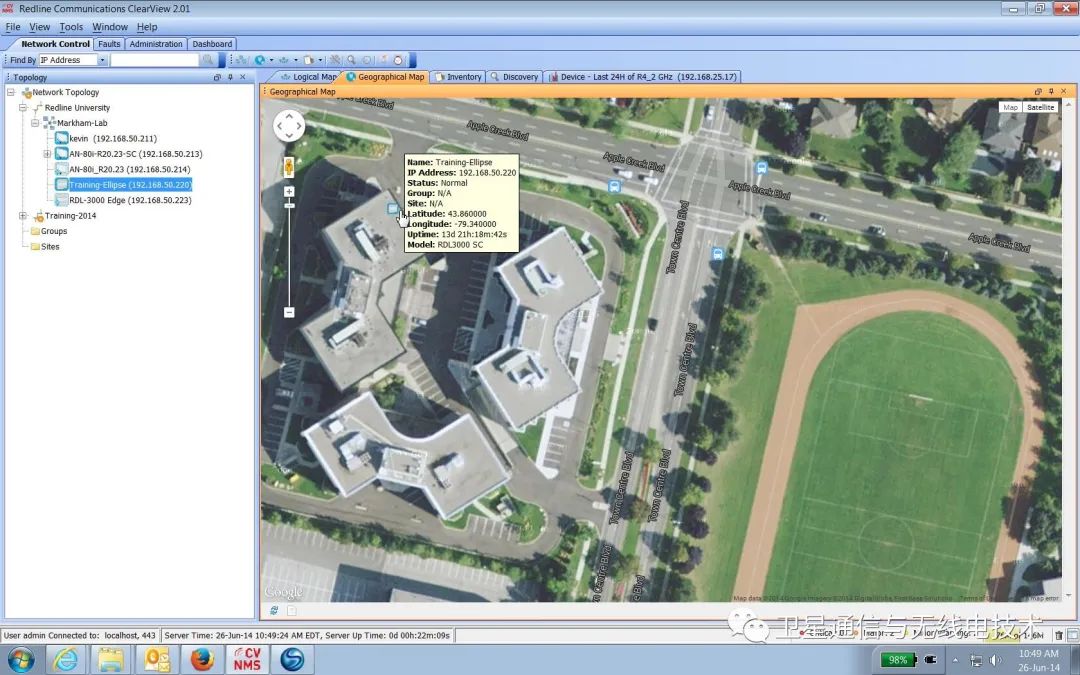Click the binoculars search button
This screenshot has width=1080, height=675.
click(208, 60)
